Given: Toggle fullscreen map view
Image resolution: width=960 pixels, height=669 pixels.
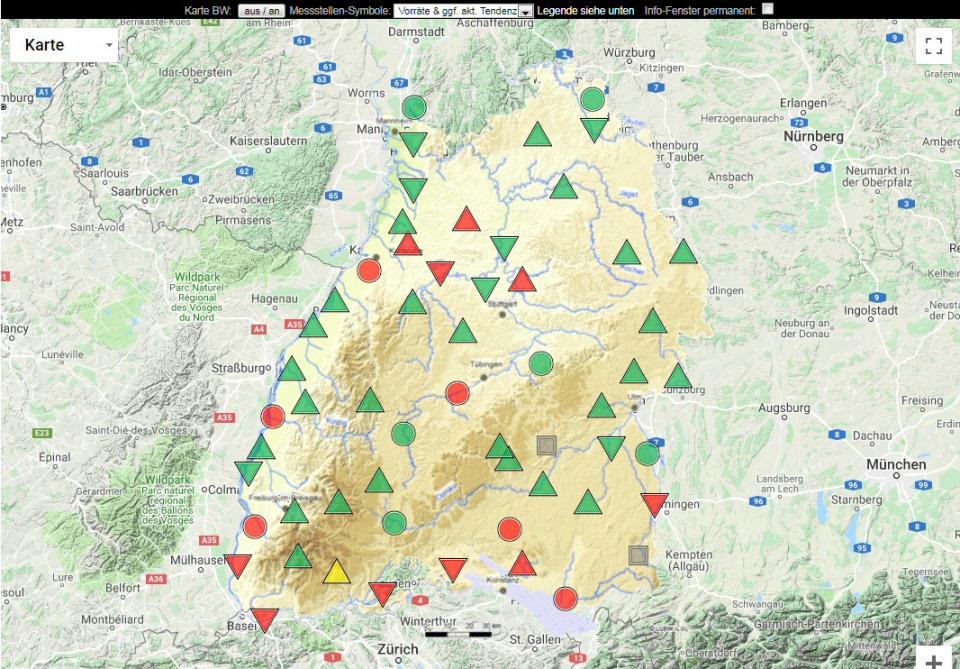Looking at the screenshot, I should point(933,45).
